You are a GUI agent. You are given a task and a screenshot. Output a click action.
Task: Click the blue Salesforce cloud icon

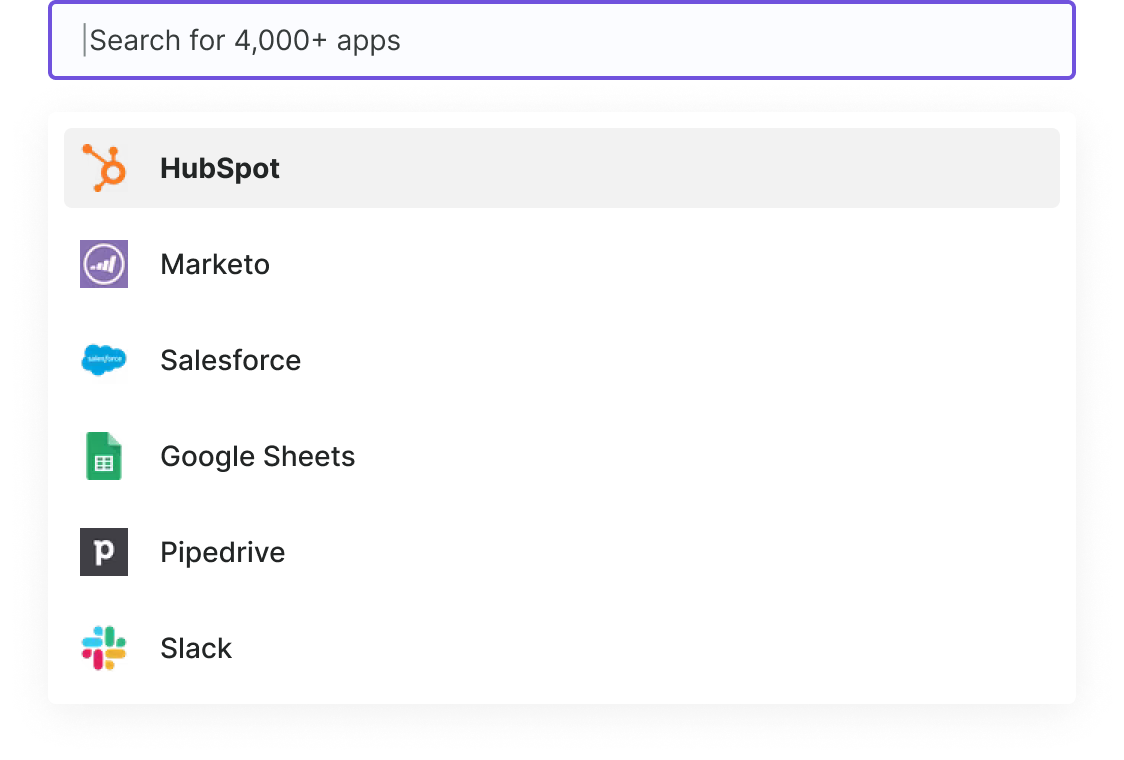click(104, 360)
